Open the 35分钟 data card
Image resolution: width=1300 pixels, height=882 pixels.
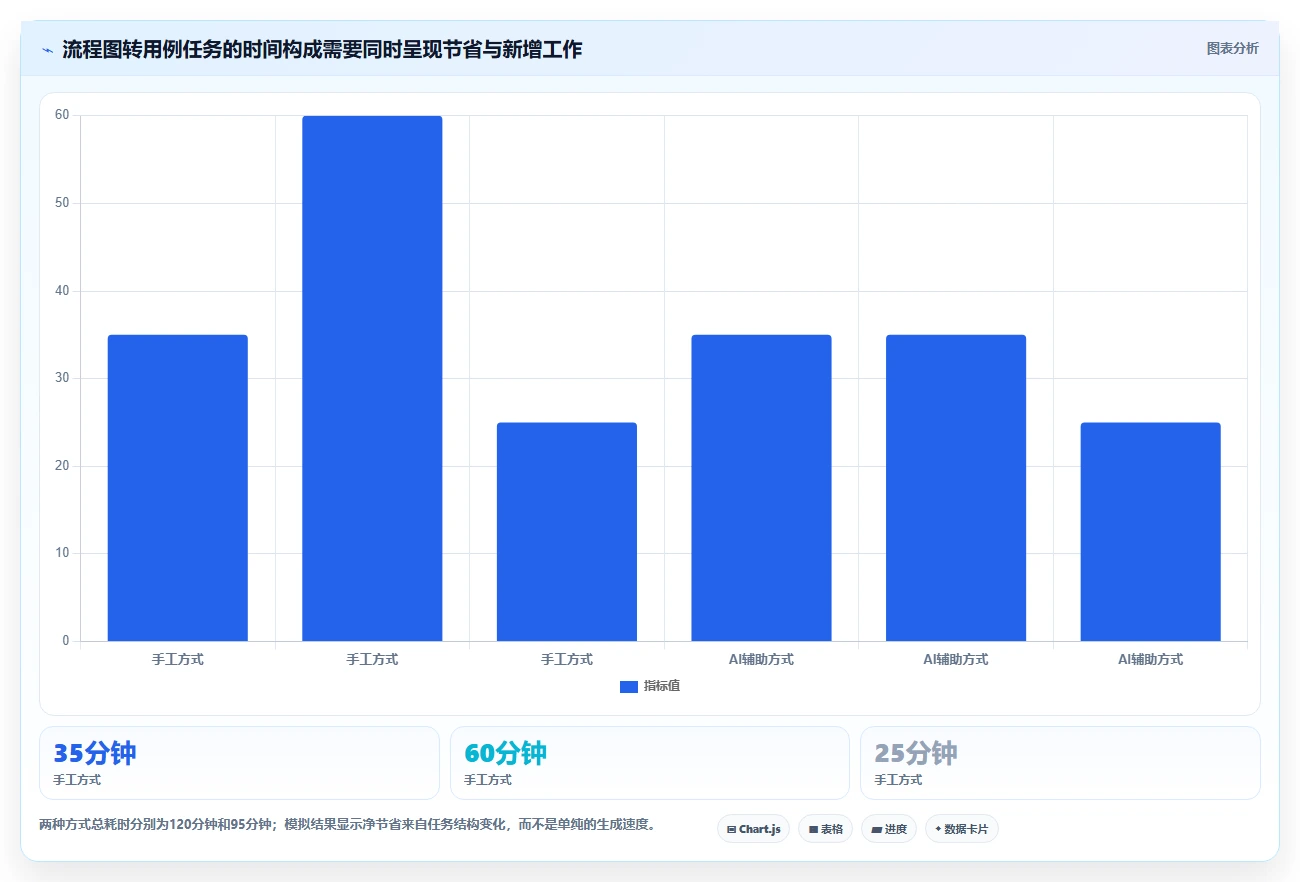click(x=239, y=763)
